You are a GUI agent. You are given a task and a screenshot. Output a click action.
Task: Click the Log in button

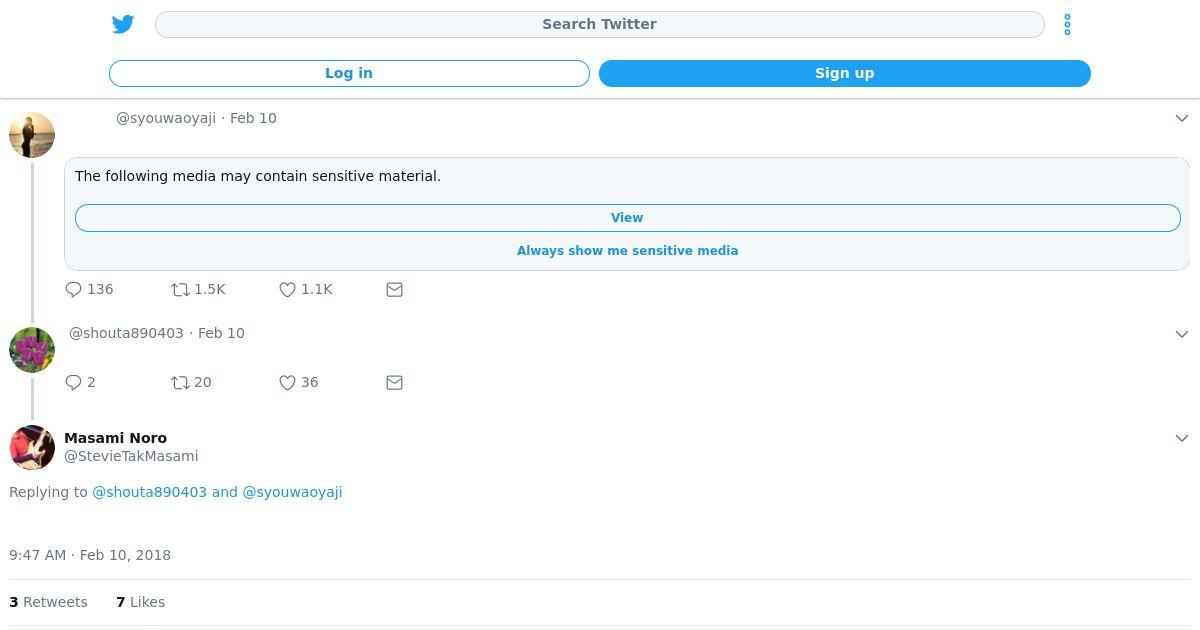[x=349, y=73]
